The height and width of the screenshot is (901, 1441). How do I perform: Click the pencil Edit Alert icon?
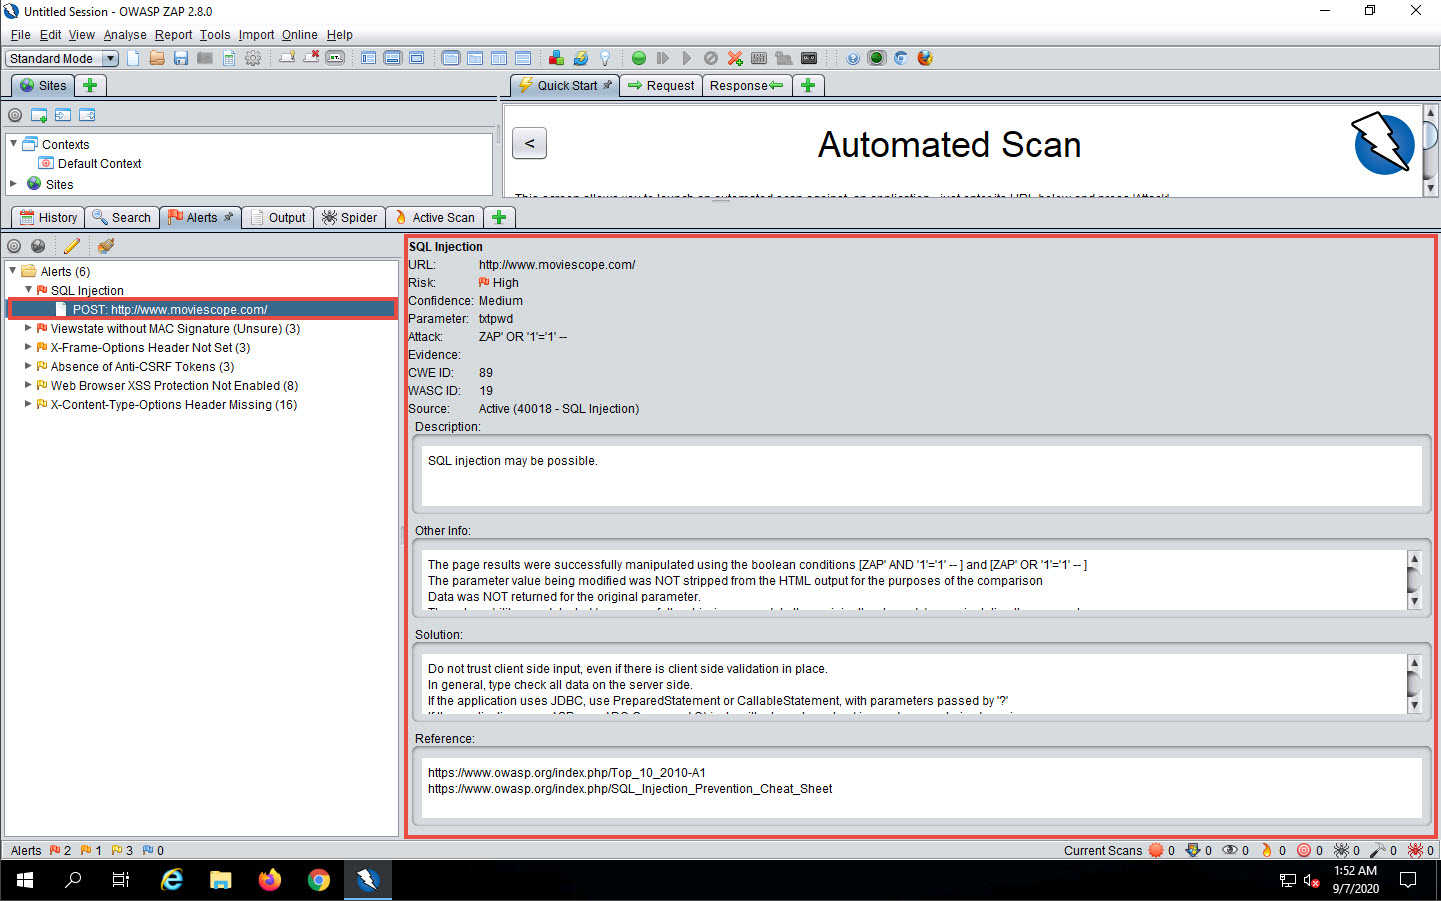click(x=72, y=246)
